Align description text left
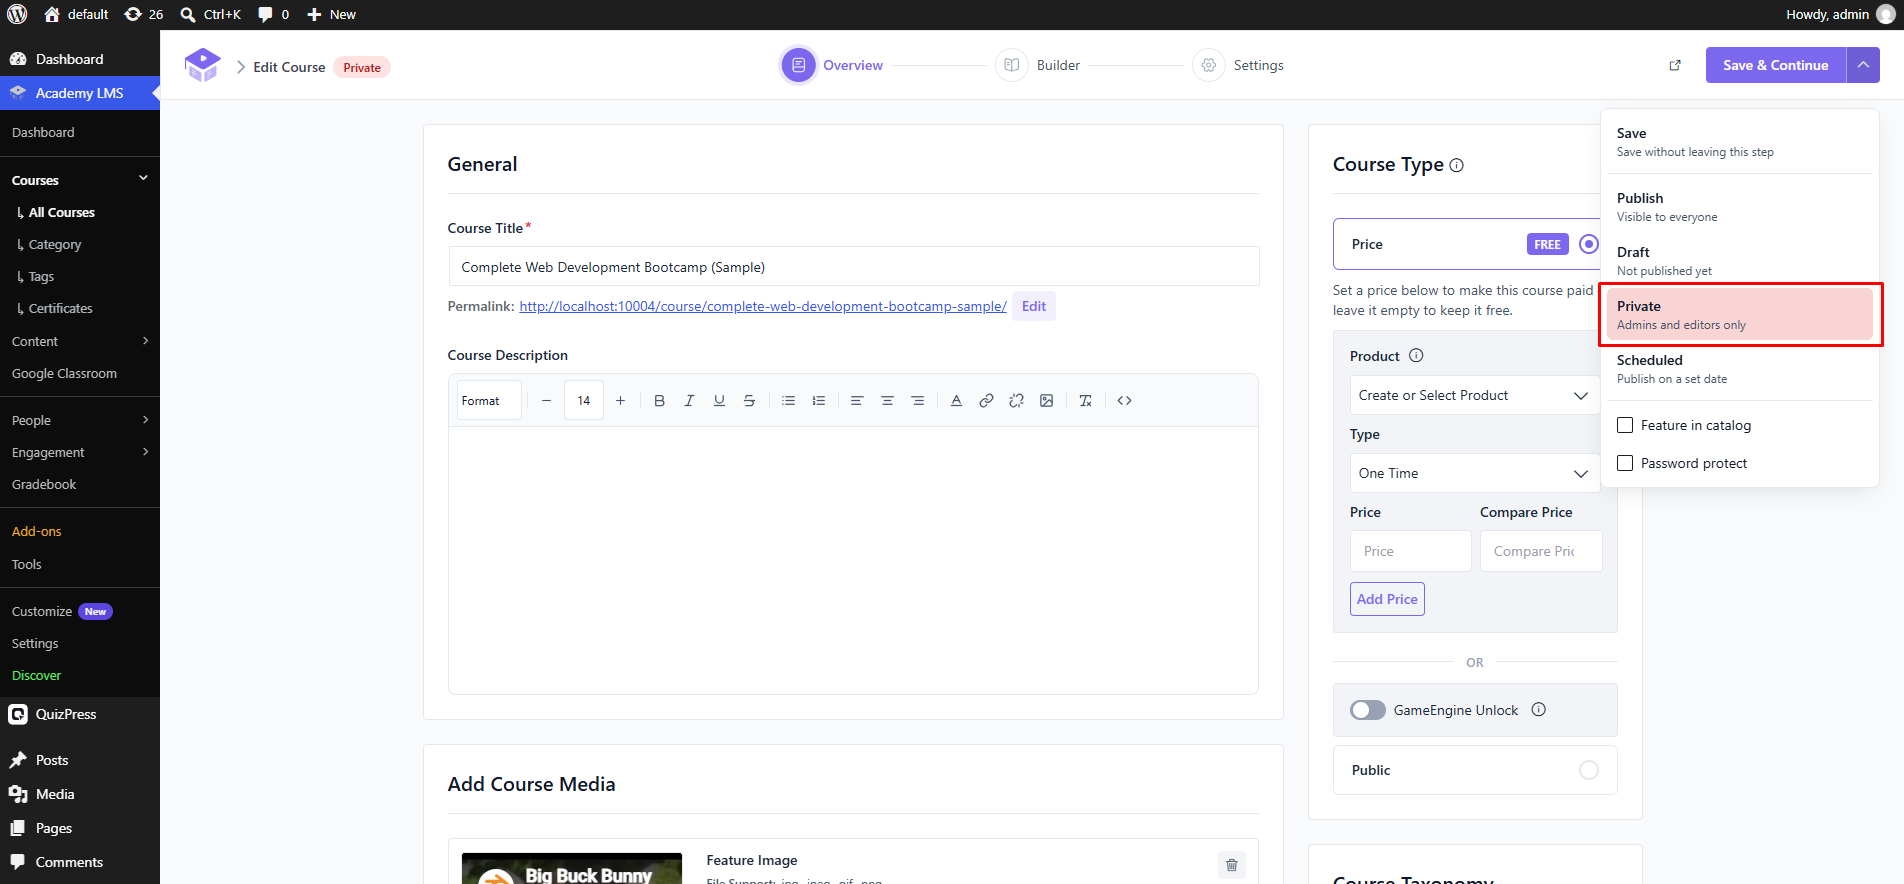 857,401
